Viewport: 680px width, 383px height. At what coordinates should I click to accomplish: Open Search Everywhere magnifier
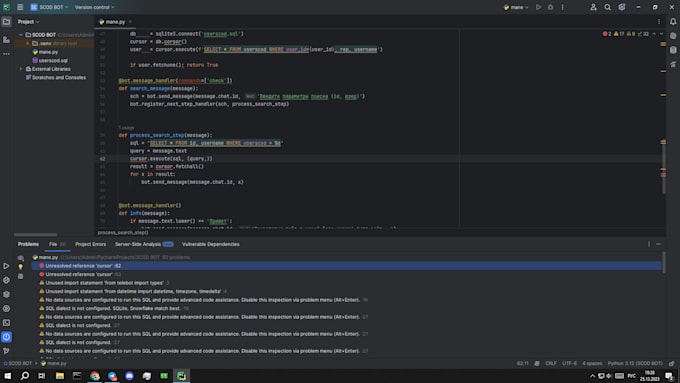click(608, 7)
